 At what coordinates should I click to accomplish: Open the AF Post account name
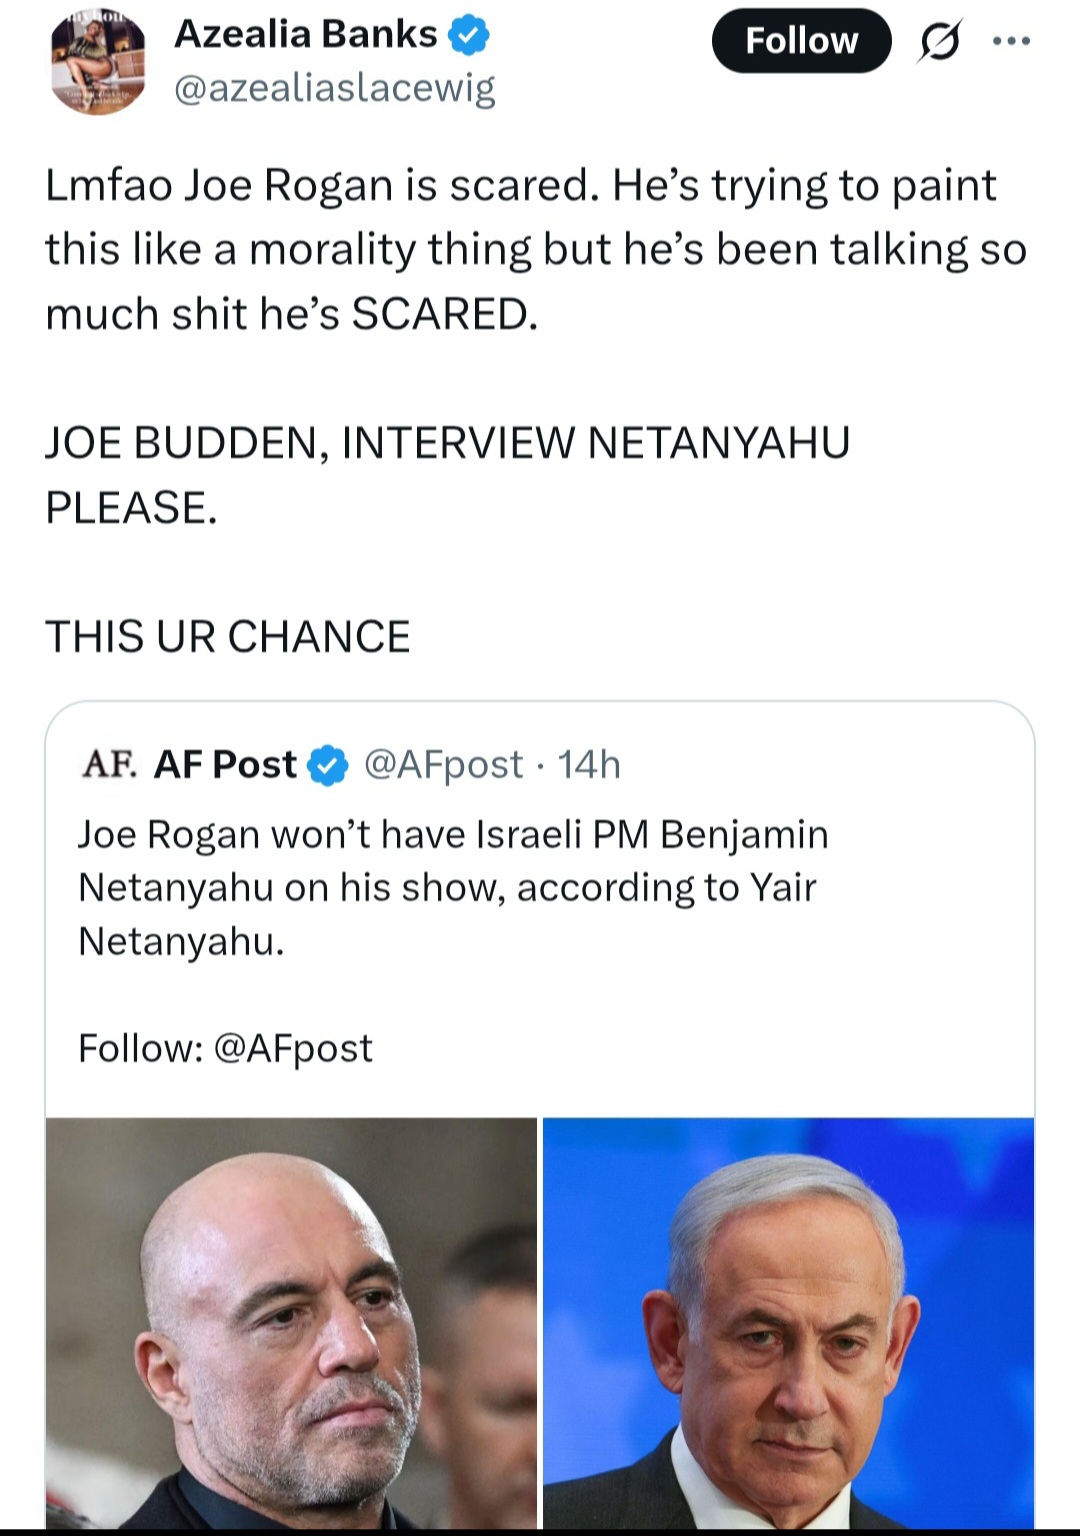[225, 765]
